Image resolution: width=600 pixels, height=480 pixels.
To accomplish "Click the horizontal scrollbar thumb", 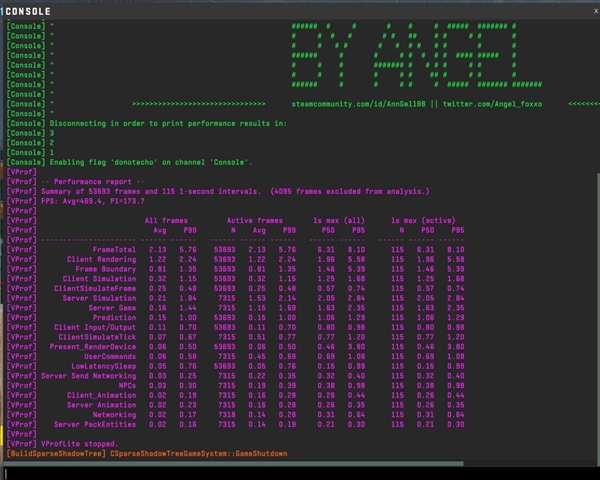I will 234,464.
